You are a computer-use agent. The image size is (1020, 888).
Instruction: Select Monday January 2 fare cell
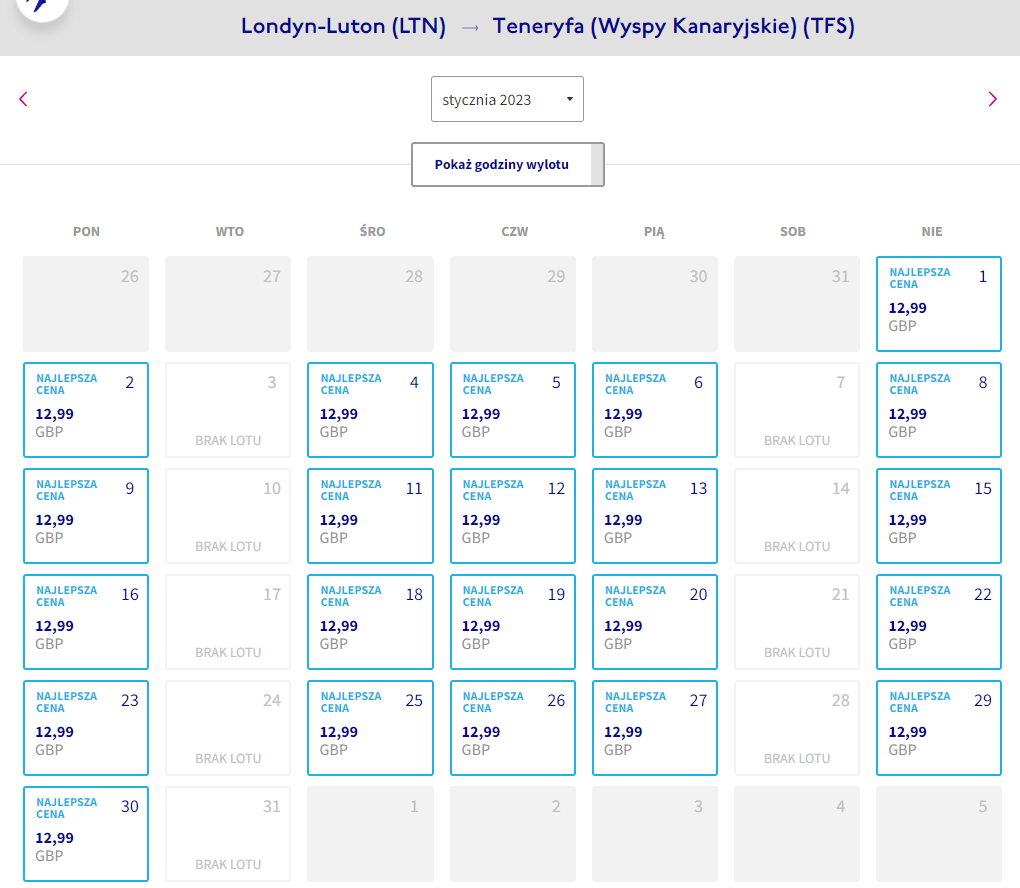tap(86, 410)
